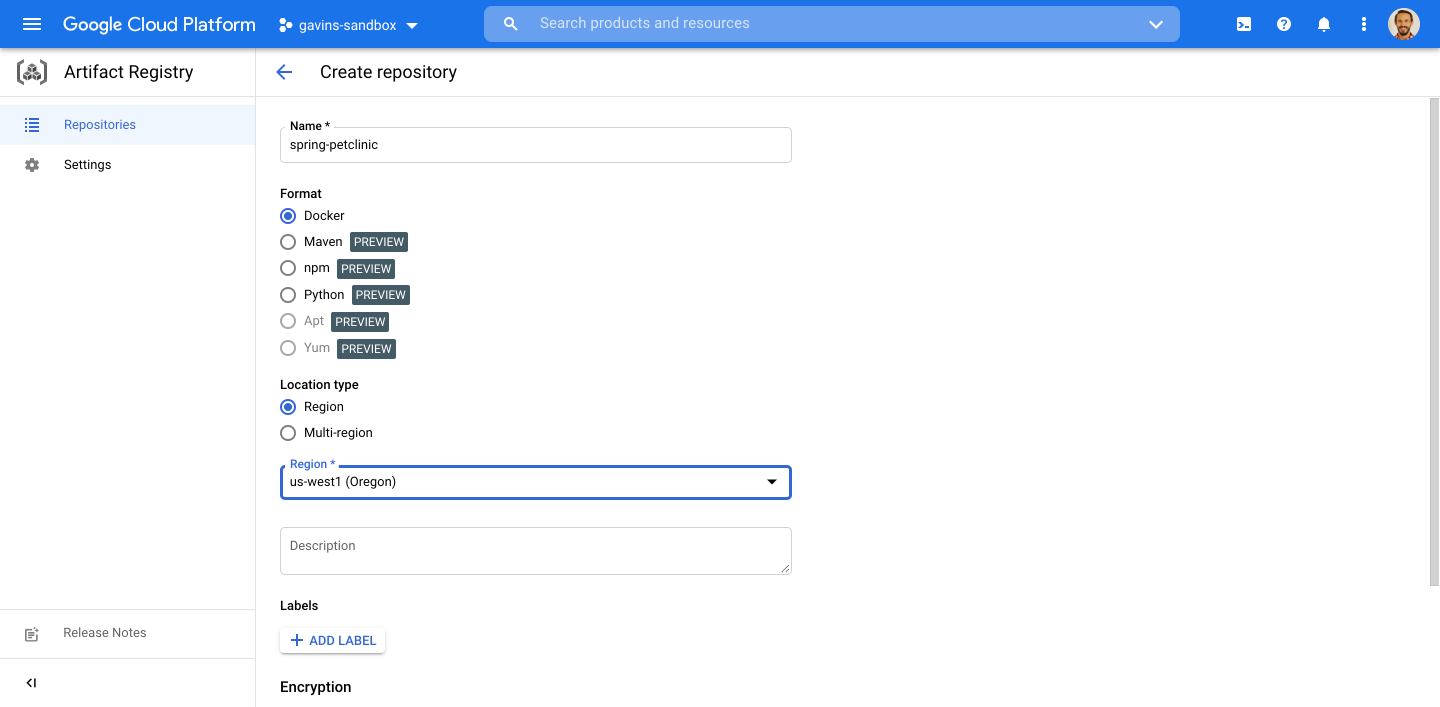Open the hamburger navigation menu
Viewport: 1440px width, 707px height.
click(32, 24)
